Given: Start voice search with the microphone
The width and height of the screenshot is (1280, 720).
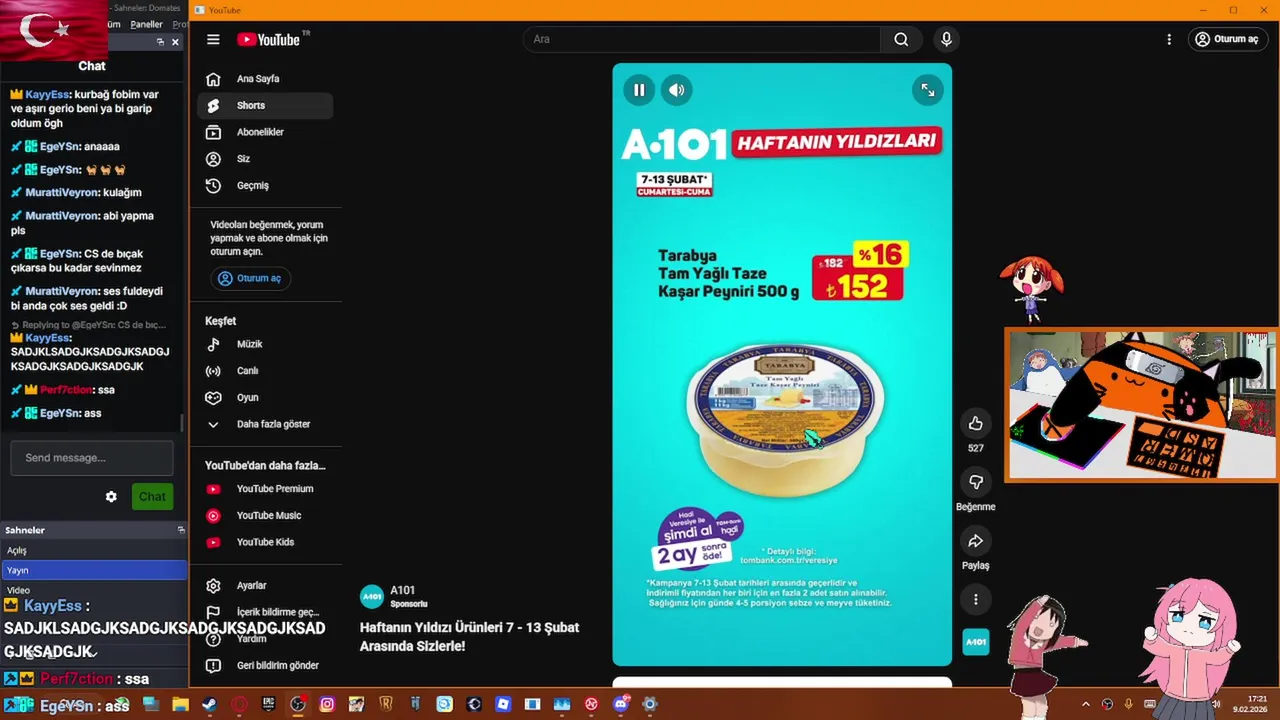Looking at the screenshot, I should 946,39.
